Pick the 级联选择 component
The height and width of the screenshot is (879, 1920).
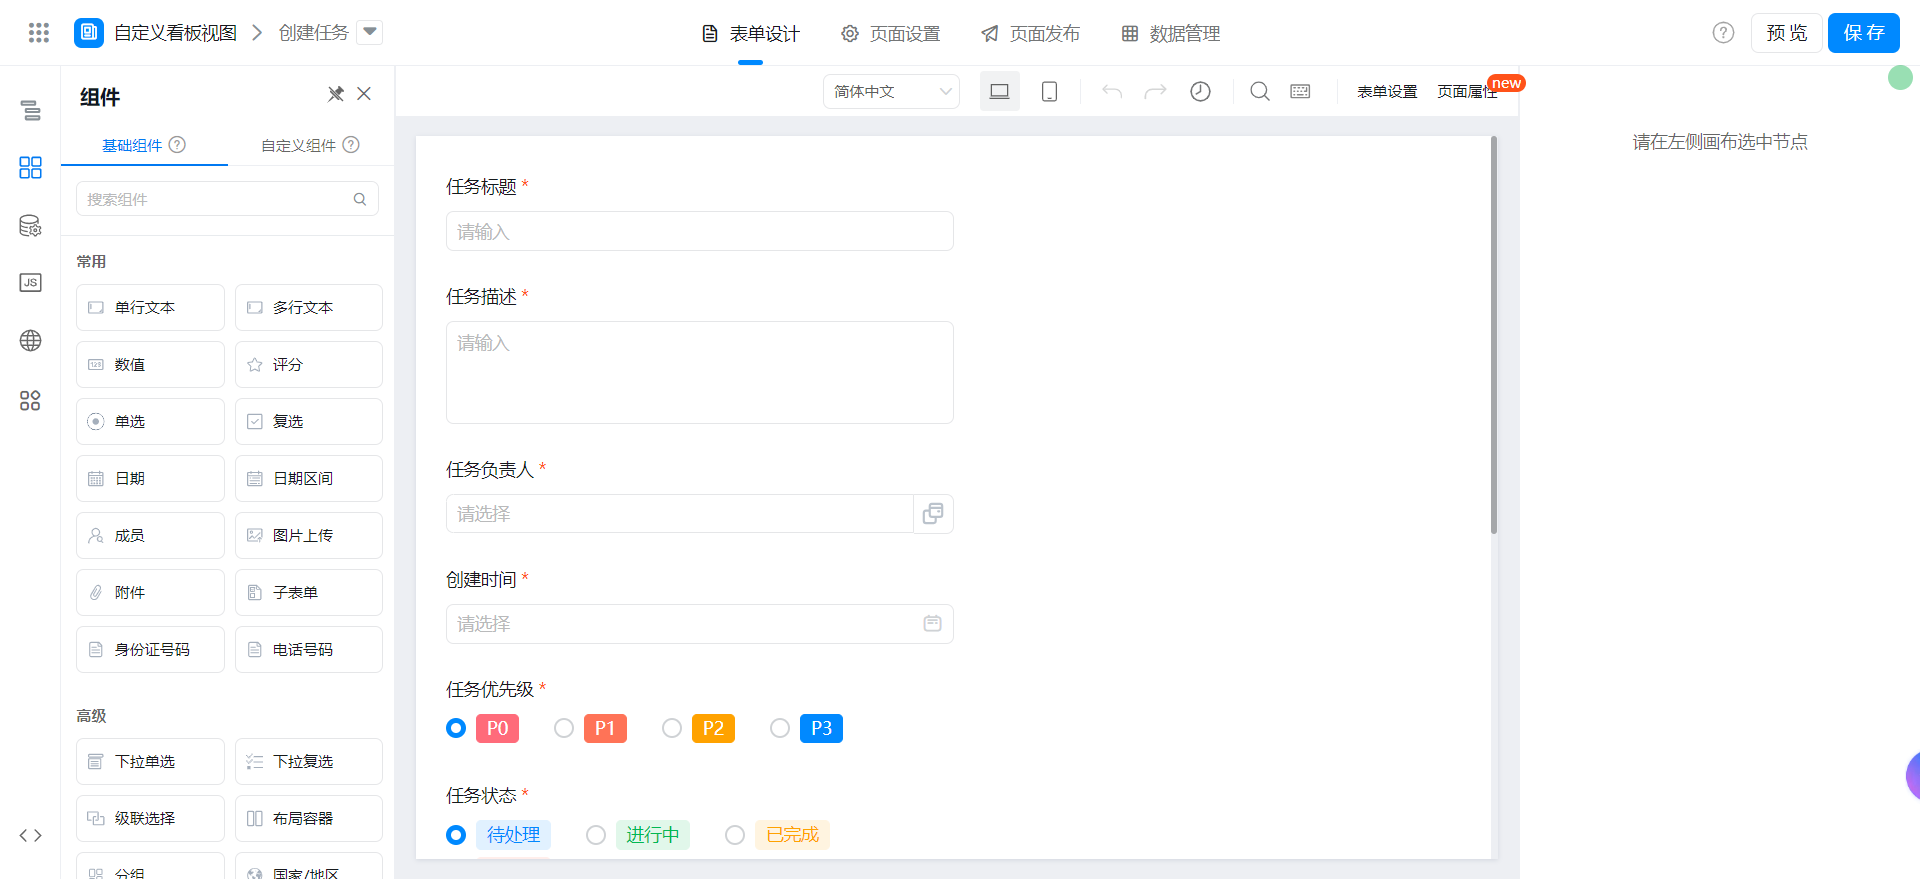[150, 818]
